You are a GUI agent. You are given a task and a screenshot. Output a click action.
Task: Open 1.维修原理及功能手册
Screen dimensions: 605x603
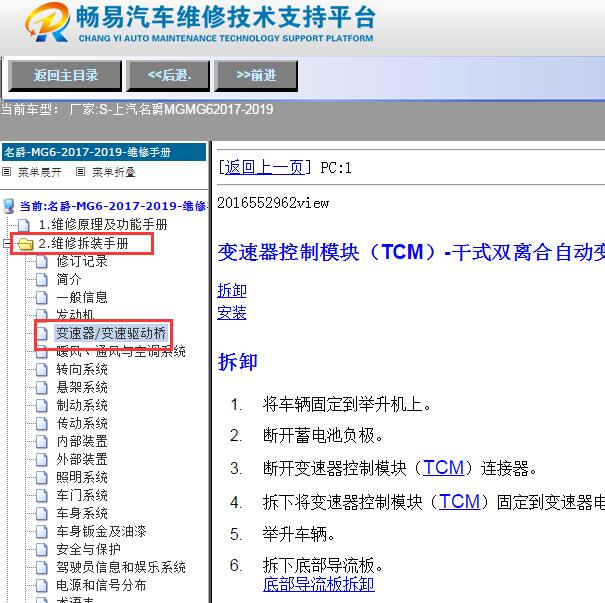103,224
